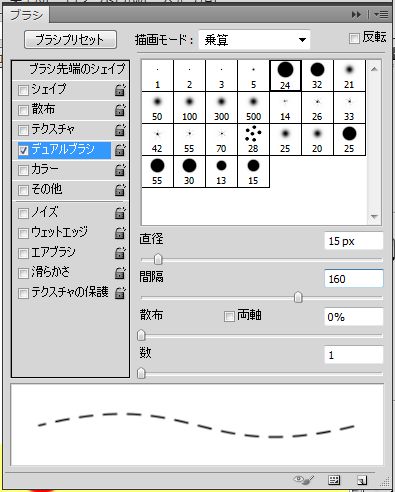This screenshot has width=395, height=492.
Task: Choose star 14 brush tip
Action: (x=285, y=108)
